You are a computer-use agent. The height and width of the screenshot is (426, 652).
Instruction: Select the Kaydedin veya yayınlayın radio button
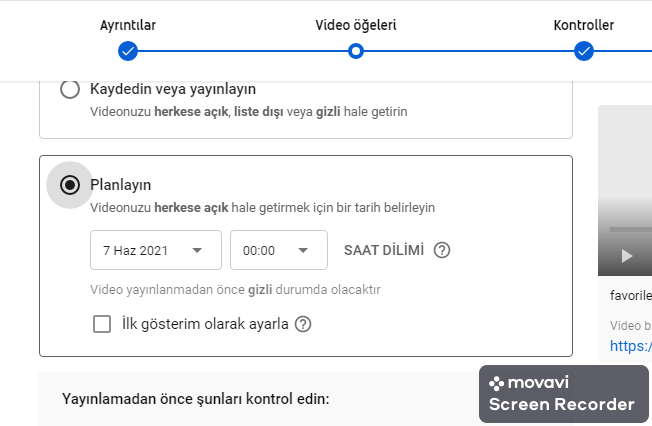click(x=70, y=90)
